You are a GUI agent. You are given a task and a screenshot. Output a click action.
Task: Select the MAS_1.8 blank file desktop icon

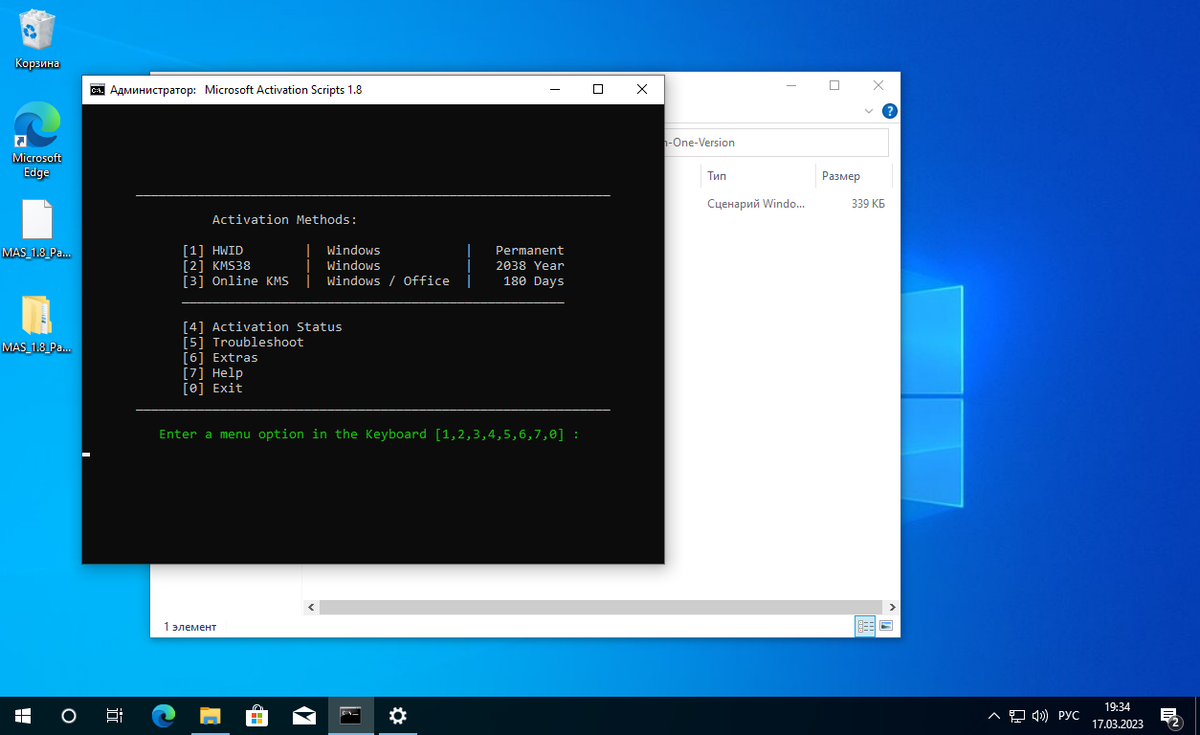(x=37, y=229)
